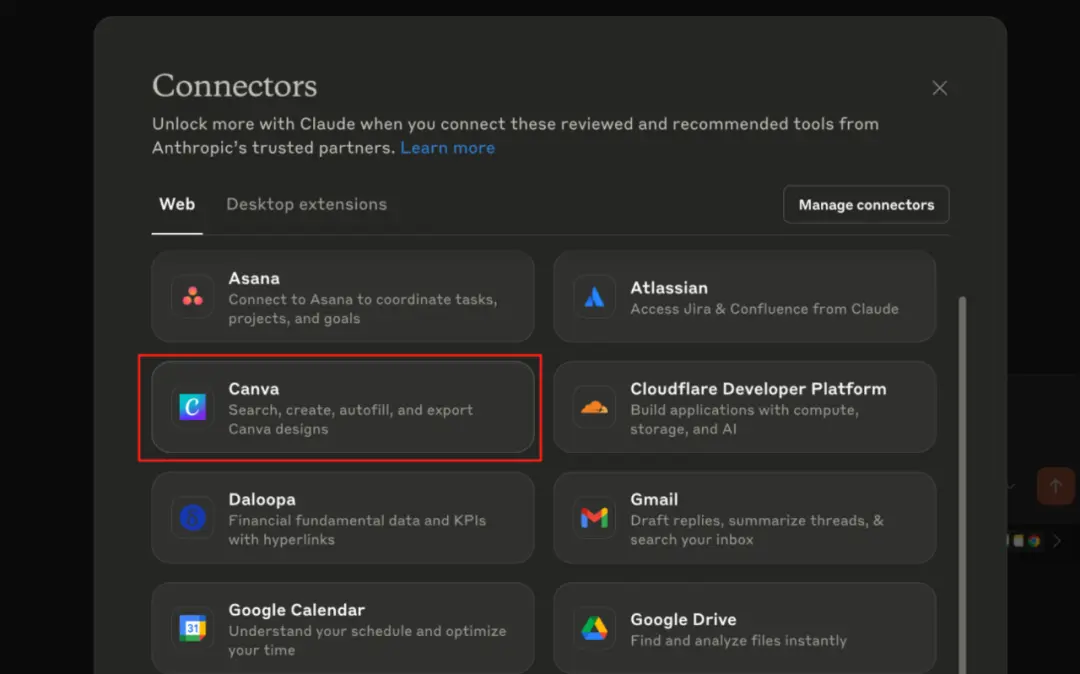Click the Gmail envelope logo

pos(594,517)
